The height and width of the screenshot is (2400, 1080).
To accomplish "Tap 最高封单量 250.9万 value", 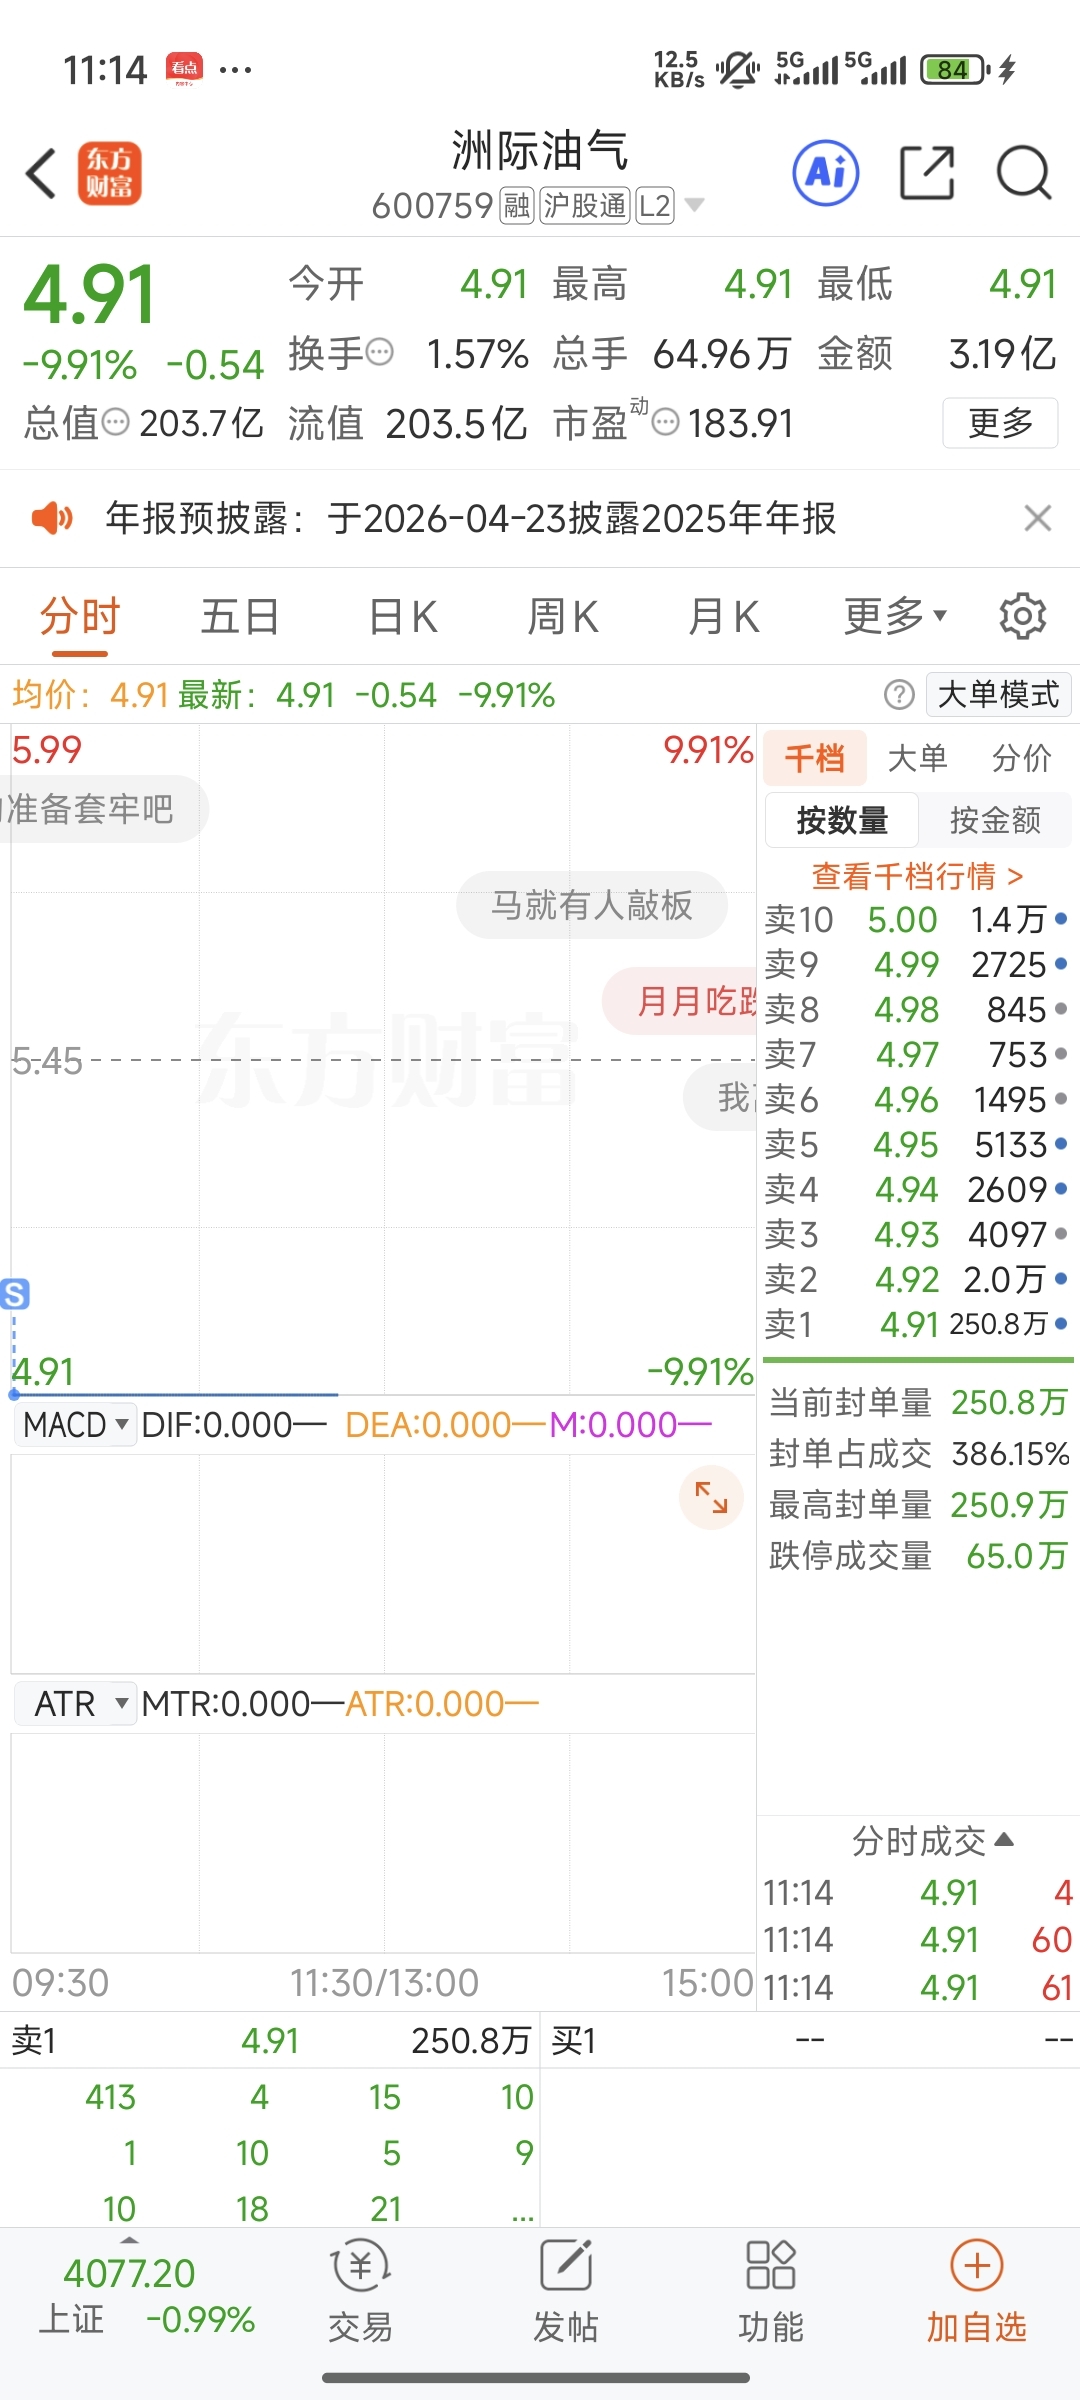I will pyautogui.click(x=1009, y=1504).
